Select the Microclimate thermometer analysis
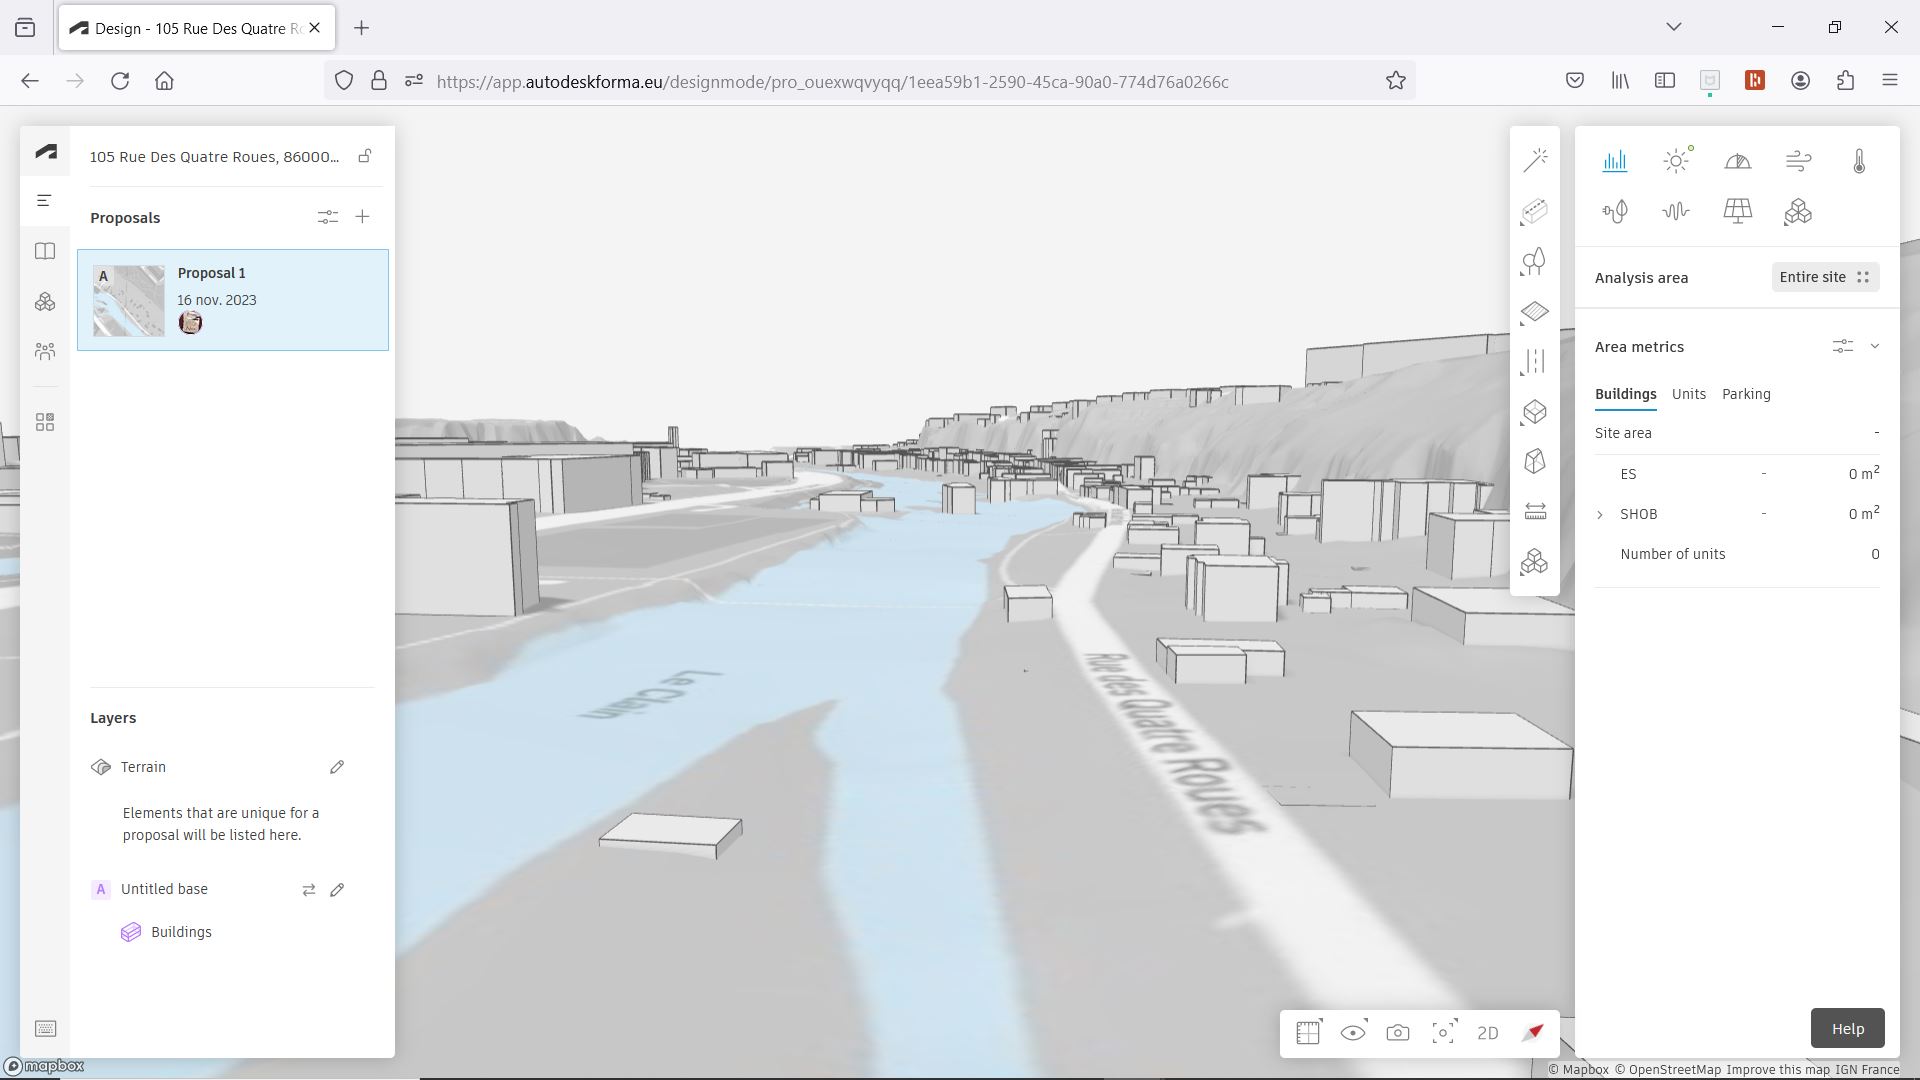 click(1859, 161)
